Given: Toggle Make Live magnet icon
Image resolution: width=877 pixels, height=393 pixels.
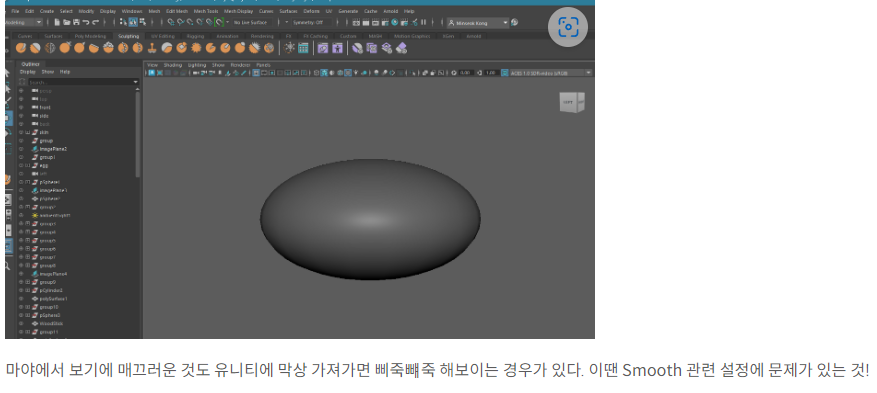Looking at the screenshot, I should 219,22.
